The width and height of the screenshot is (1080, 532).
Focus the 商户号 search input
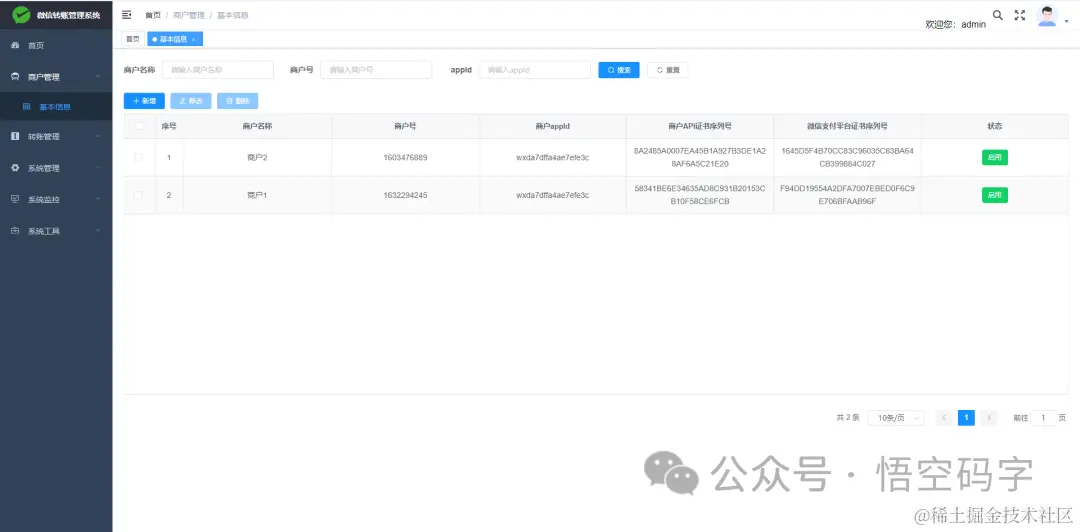376,70
